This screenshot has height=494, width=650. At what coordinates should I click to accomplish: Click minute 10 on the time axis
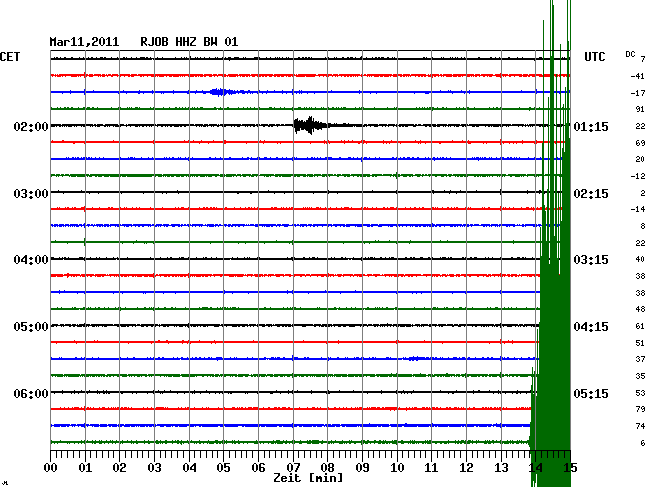click(397, 468)
